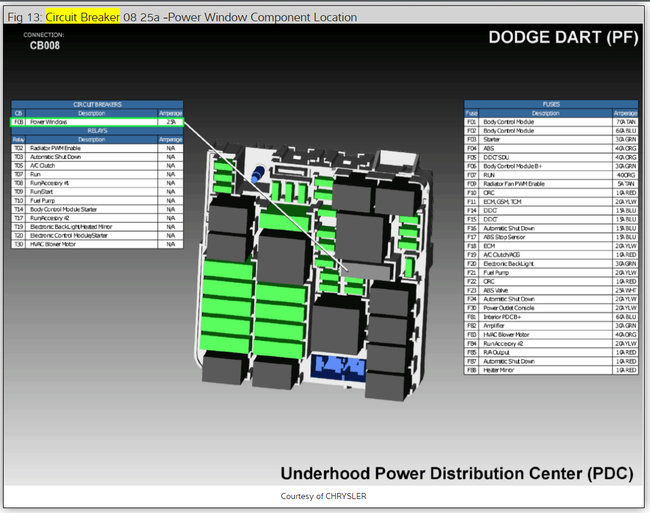The width and height of the screenshot is (650, 513).
Task: Select fuse row F84 Run/Accessory #2
Action: pos(551,344)
